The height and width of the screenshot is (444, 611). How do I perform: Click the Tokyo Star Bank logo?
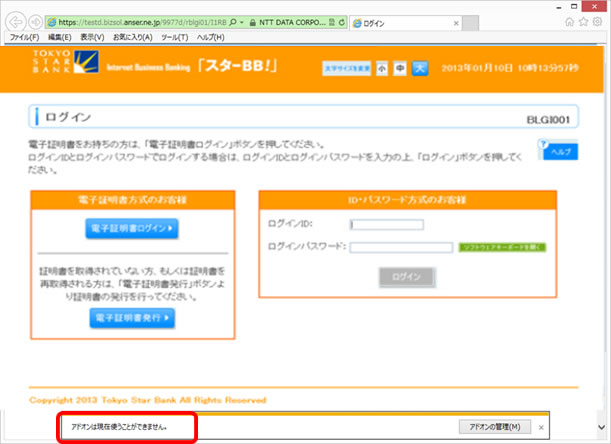[65, 62]
